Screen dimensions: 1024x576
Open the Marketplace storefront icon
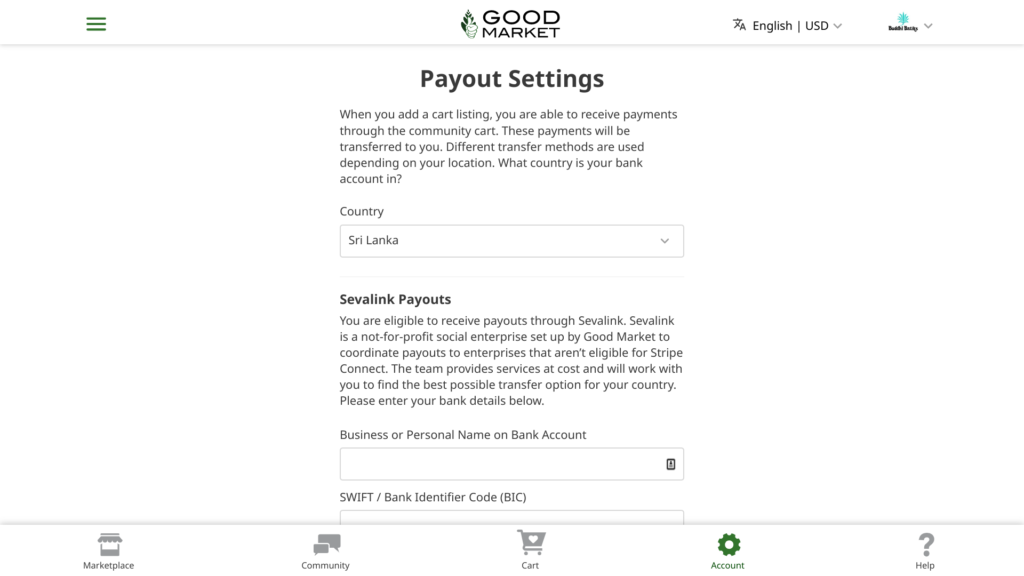tap(109, 544)
